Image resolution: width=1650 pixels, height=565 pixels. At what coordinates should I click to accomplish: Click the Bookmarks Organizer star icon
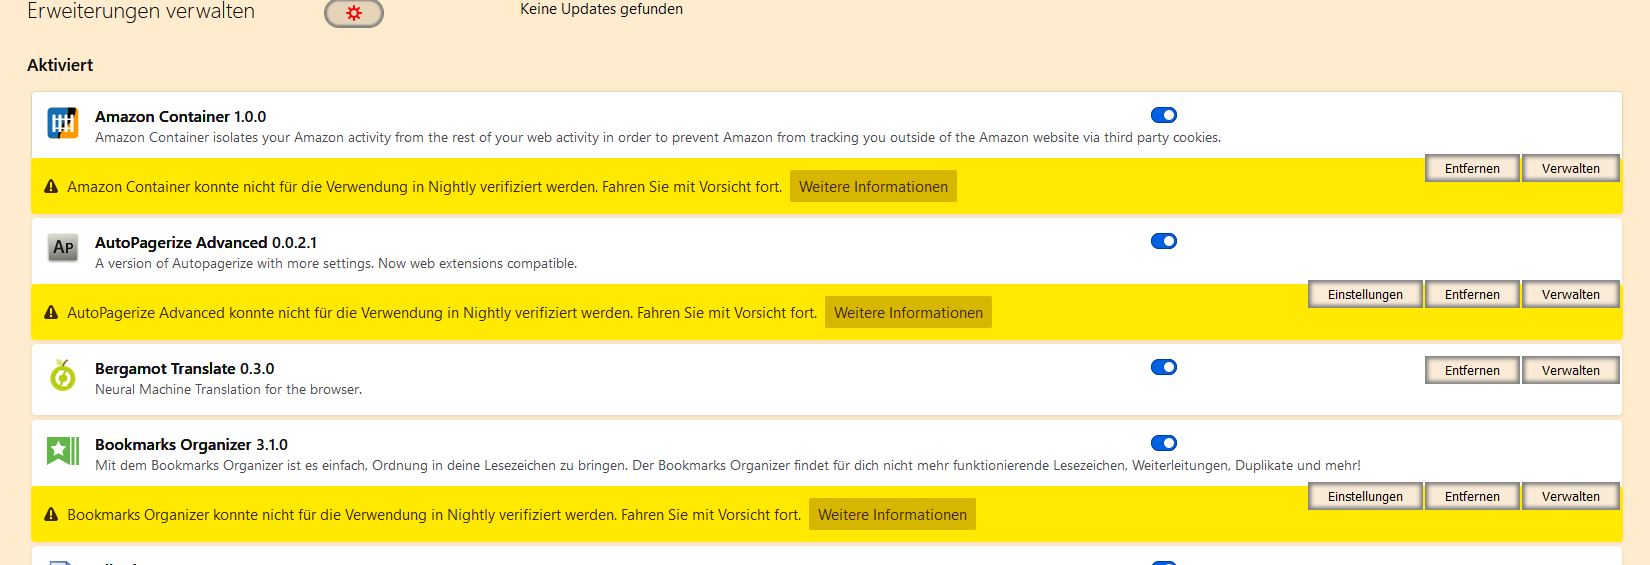pyautogui.click(x=63, y=451)
